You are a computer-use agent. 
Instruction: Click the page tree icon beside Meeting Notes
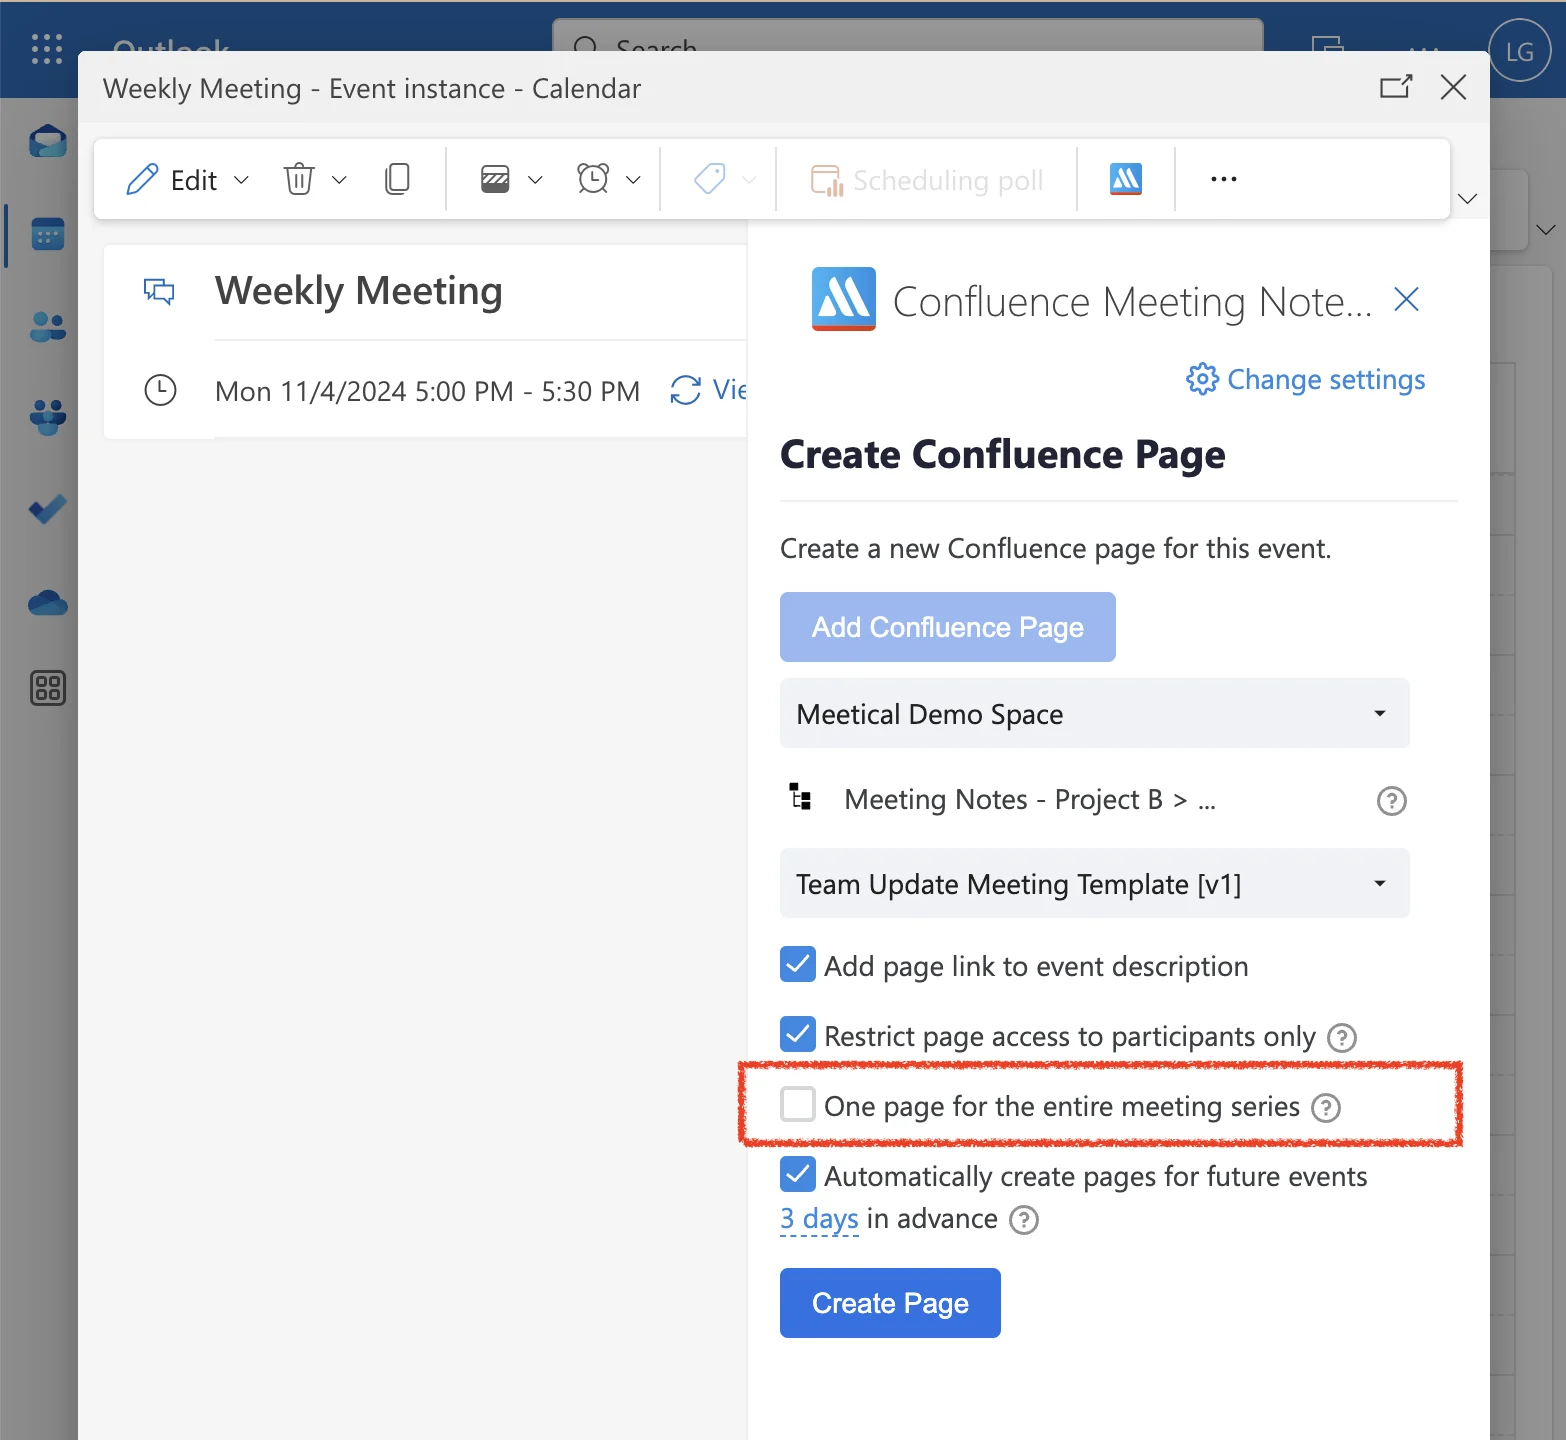800,798
